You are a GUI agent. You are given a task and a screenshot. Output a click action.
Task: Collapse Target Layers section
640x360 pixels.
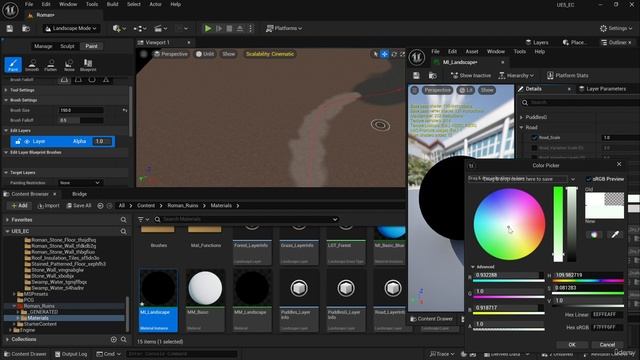6,173
